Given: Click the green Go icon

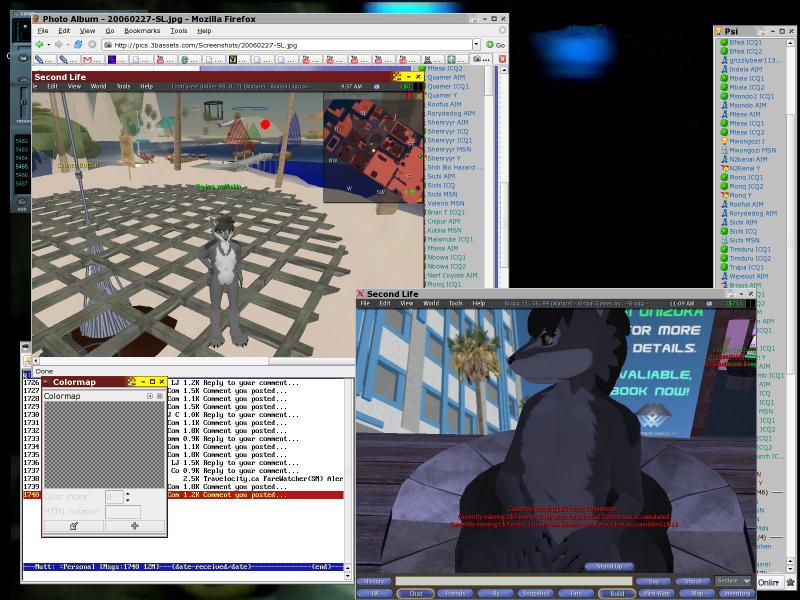Looking at the screenshot, I should (x=492, y=44).
